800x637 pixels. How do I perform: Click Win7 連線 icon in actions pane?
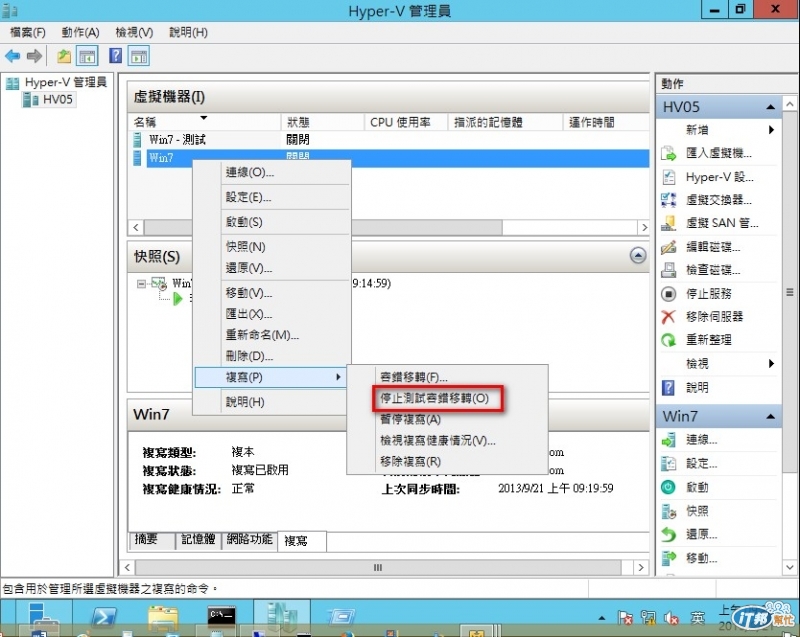(x=668, y=440)
